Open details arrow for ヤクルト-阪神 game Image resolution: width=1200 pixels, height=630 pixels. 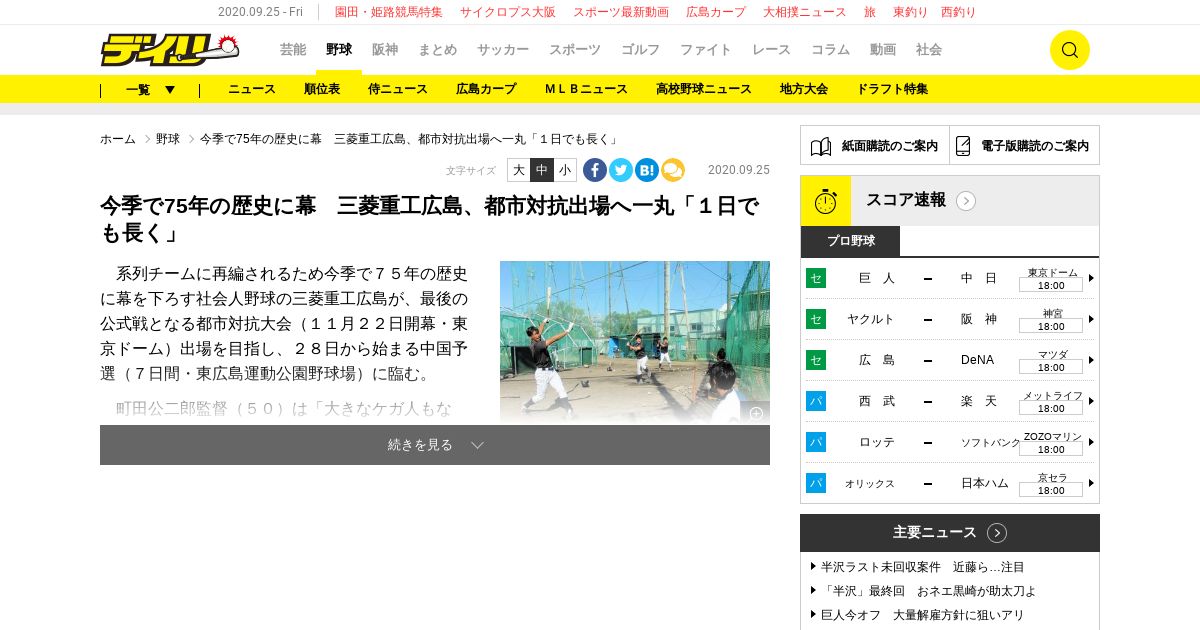pos(1091,319)
